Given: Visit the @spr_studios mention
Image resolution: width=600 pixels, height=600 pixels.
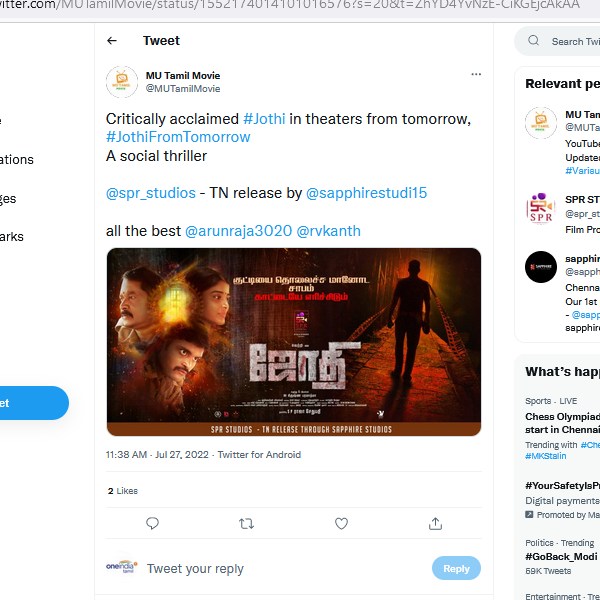Looking at the screenshot, I should [151, 193].
